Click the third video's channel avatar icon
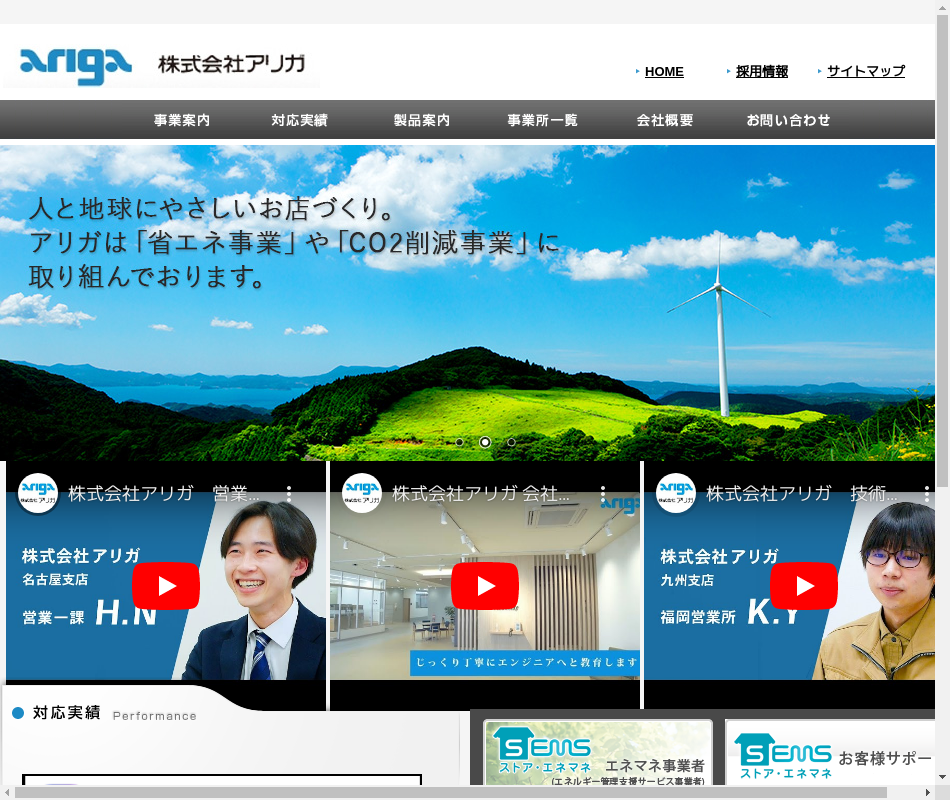 pos(676,493)
